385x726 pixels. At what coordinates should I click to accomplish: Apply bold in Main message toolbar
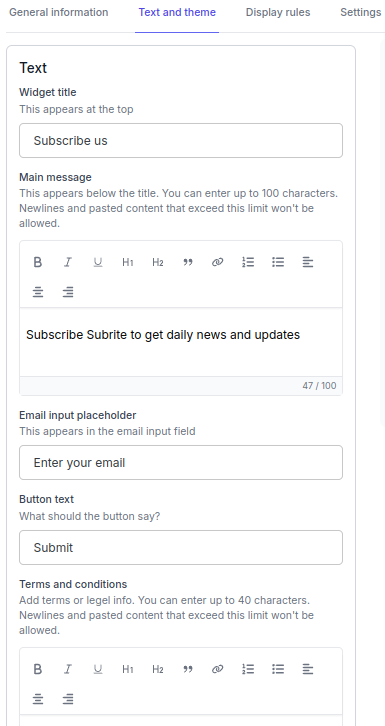(x=38, y=263)
